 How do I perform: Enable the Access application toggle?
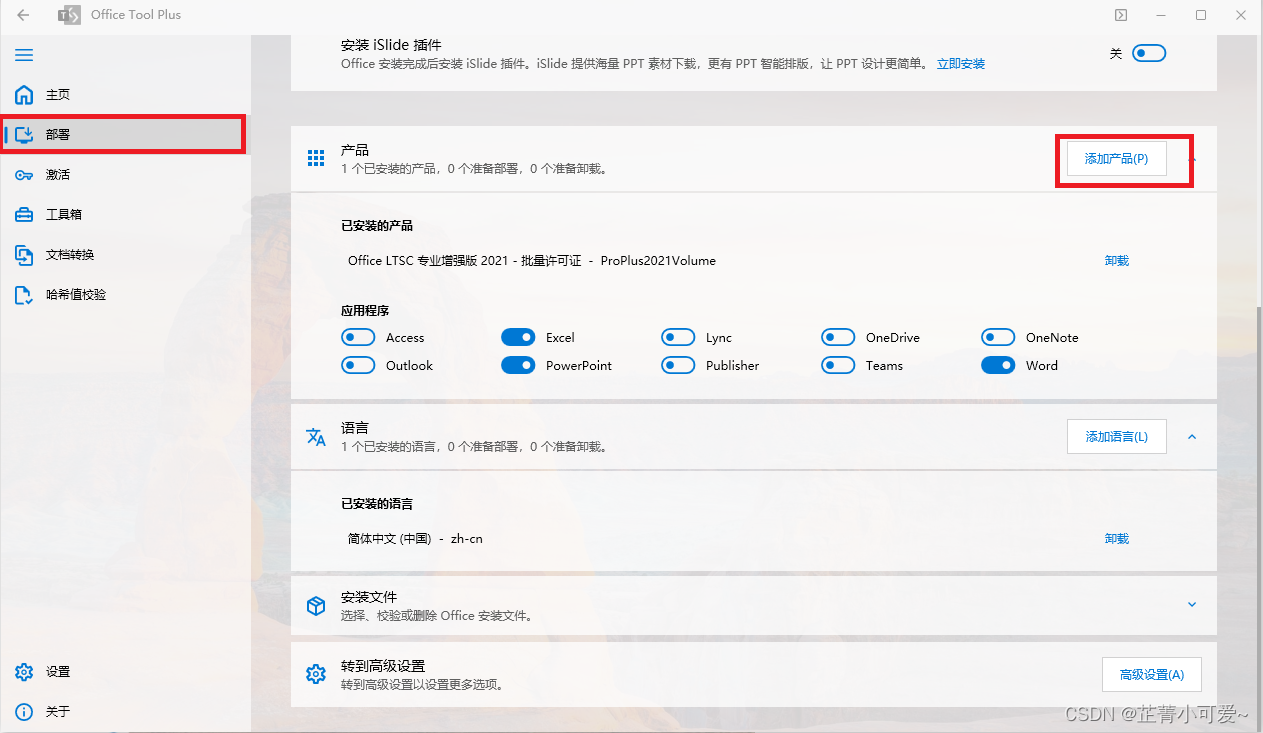point(358,338)
